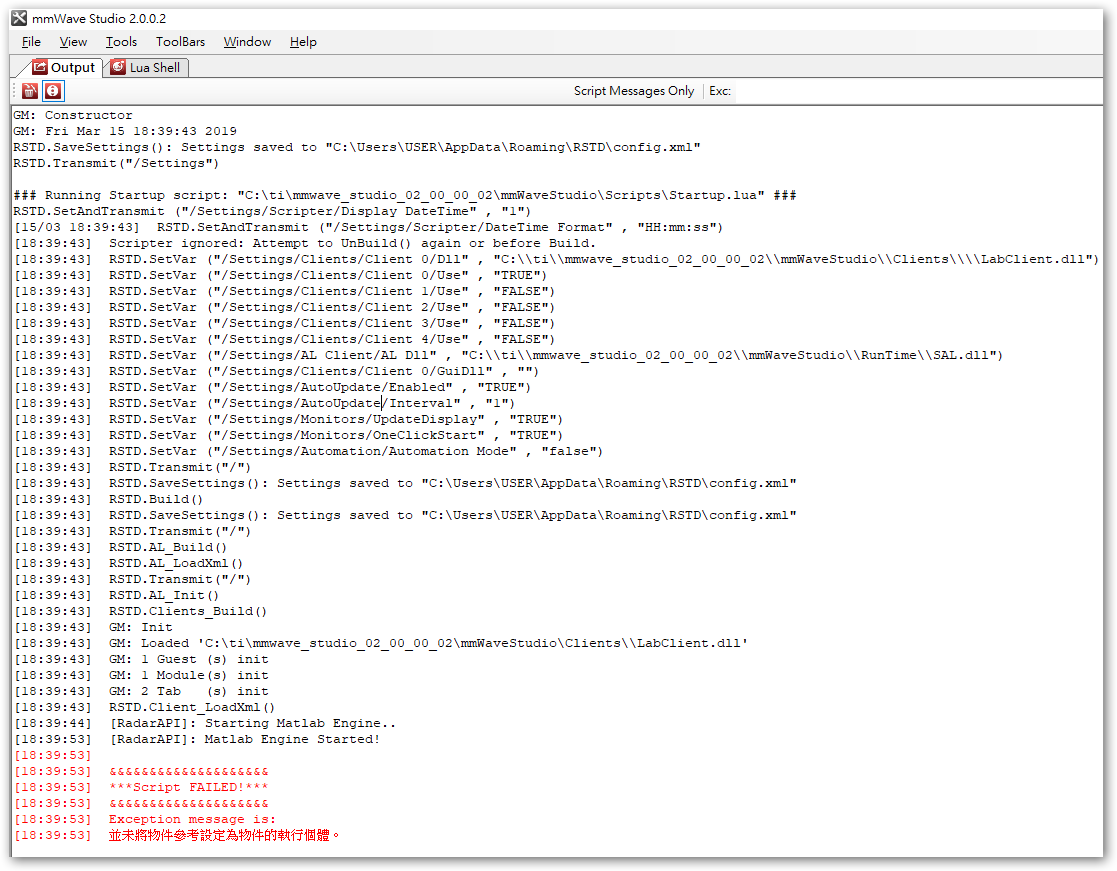Click the 'RSTD.Build()' log line
1117x871 pixels.
pyautogui.click(x=109, y=499)
